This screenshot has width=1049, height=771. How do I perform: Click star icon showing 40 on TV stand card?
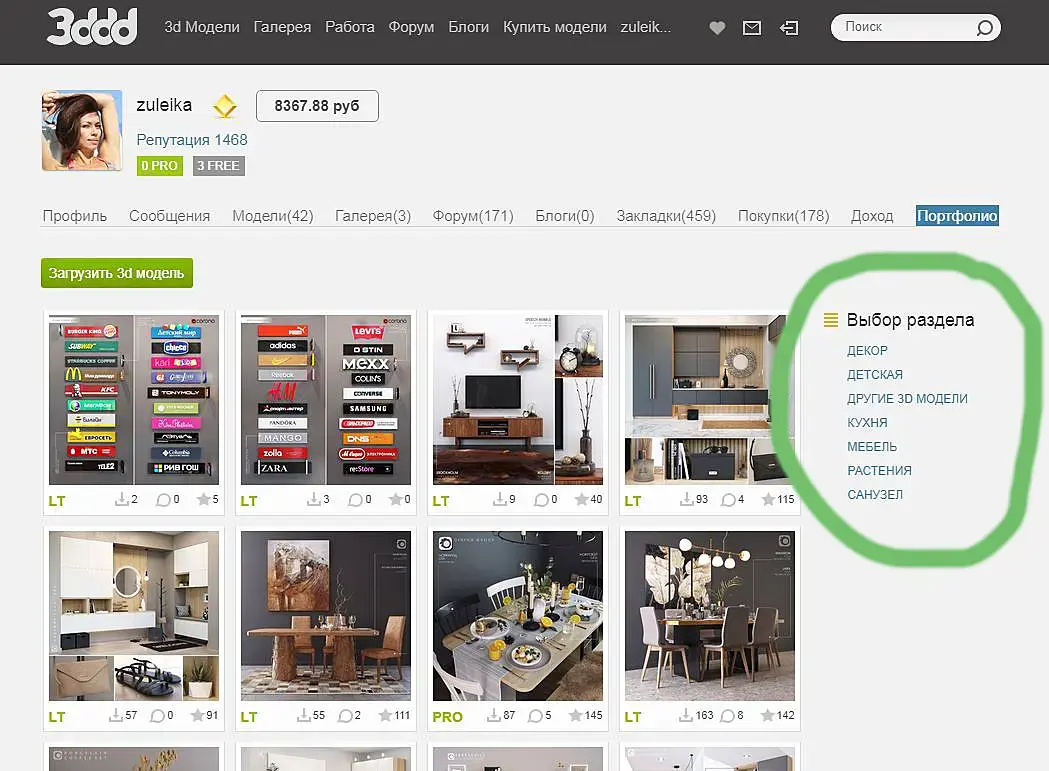[x=581, y=499]
